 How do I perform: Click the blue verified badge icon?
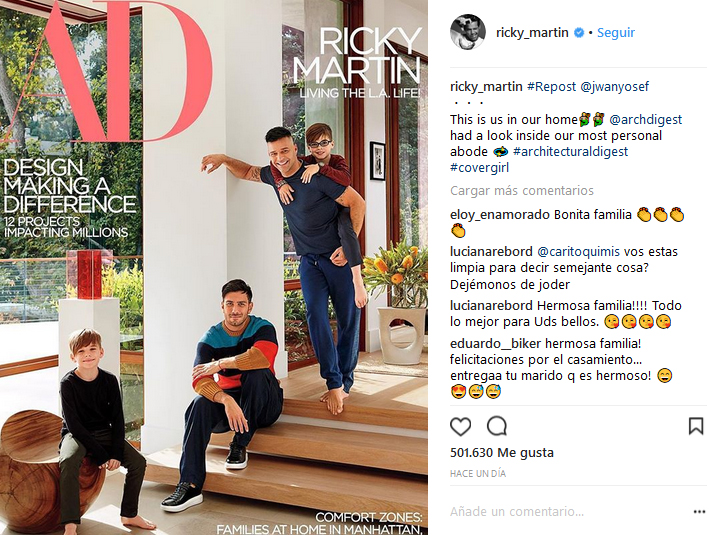click(579, 33)
